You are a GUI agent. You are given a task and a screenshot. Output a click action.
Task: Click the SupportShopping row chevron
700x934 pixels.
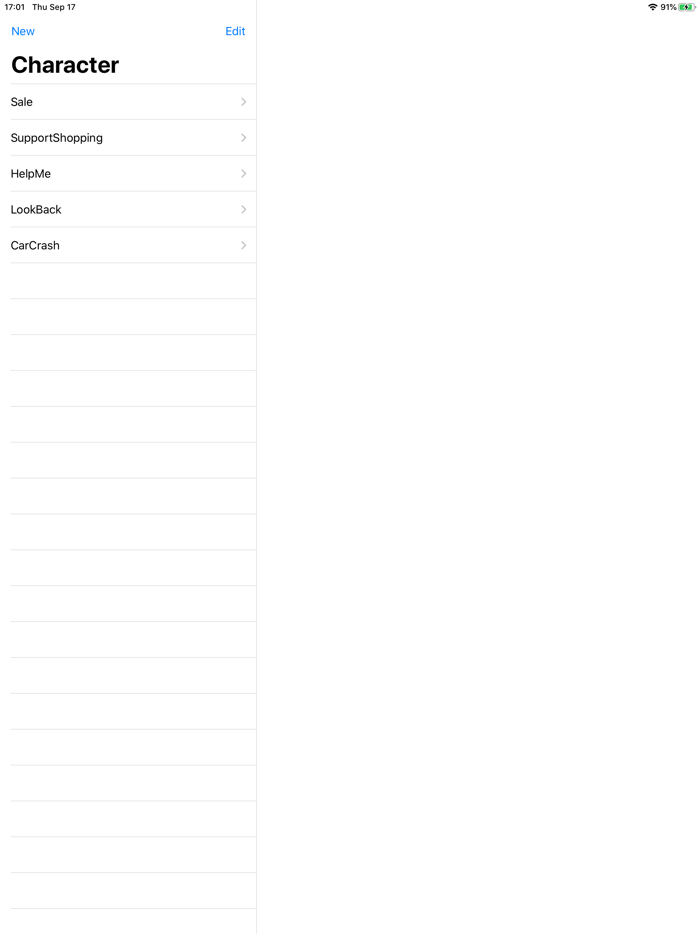tap(243, 138)
